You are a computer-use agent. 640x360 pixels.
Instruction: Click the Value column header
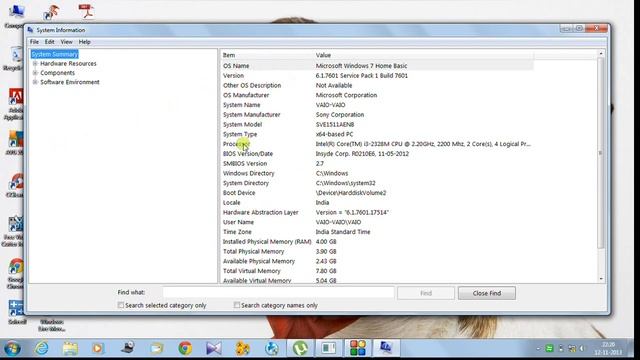click(423, 55)
